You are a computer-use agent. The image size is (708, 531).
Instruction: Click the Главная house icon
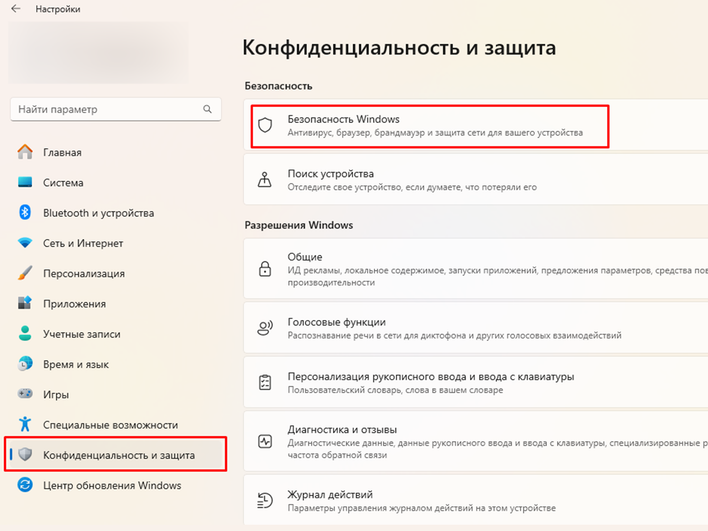[x=25, y=152]
